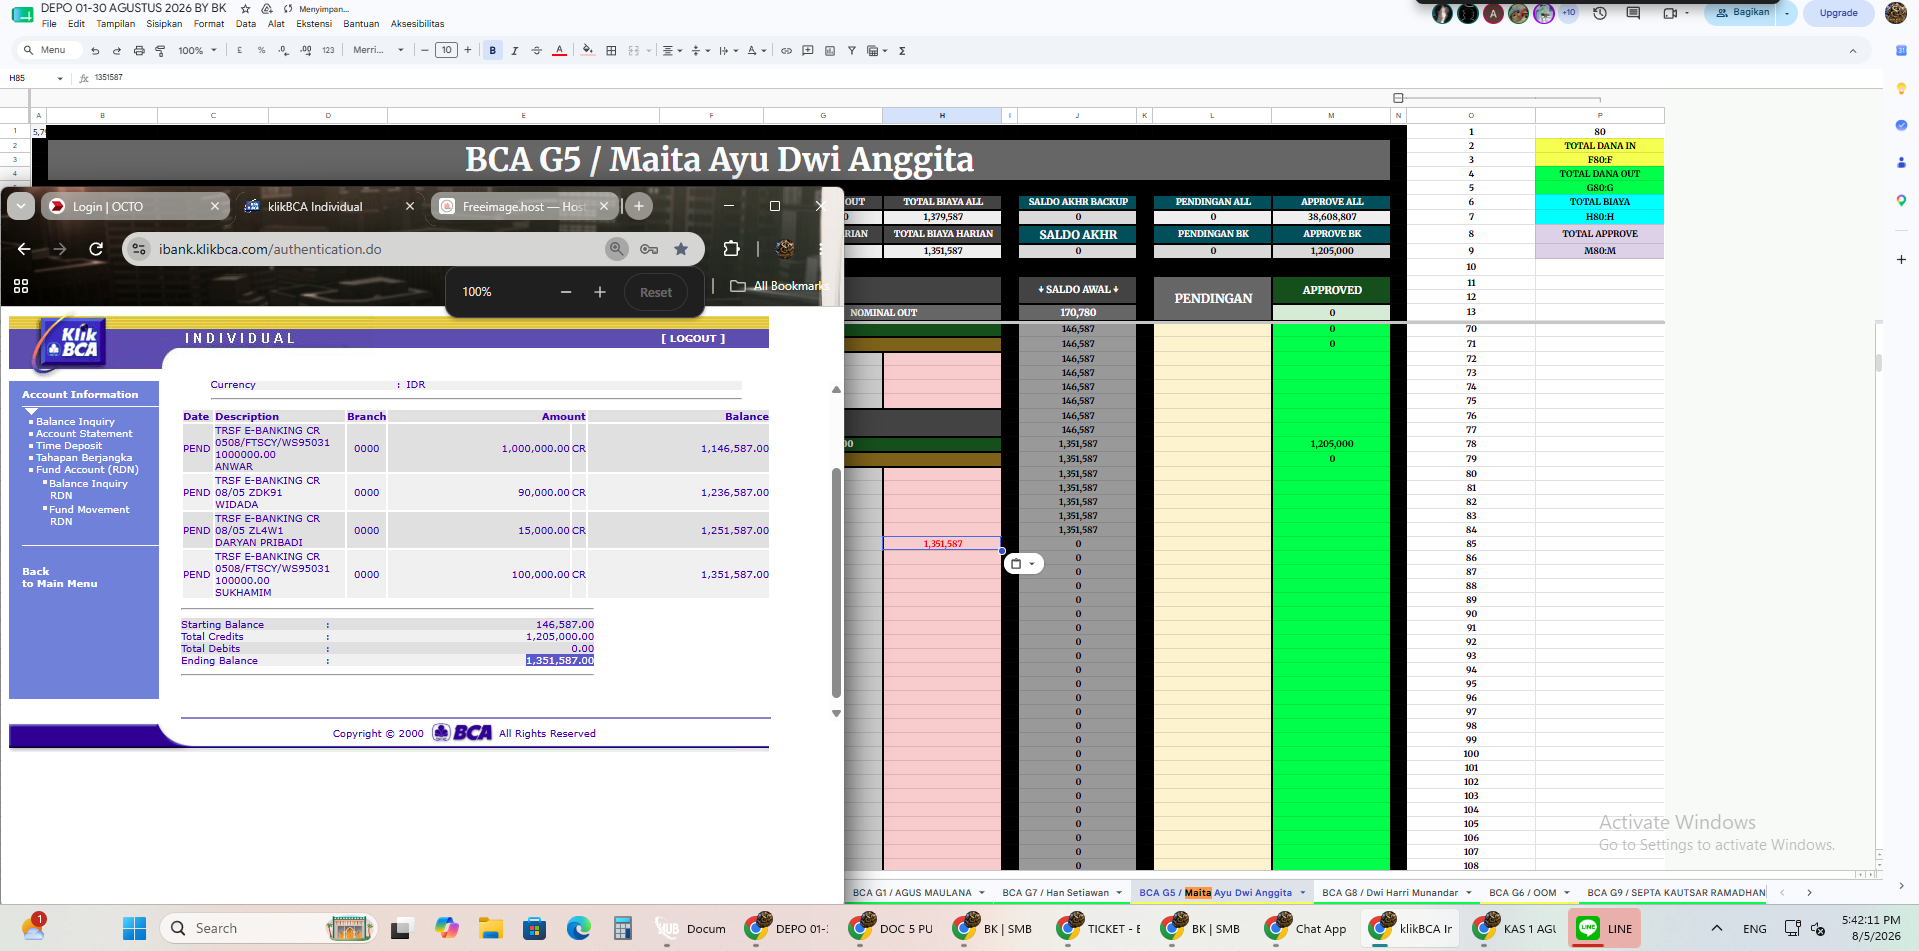Open the vertical align dropdown
The image size is (1919, 951).
(700, 50)
